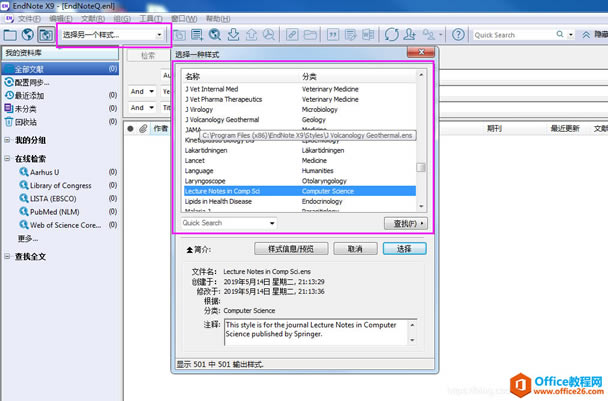The width and height of the screenshot is (608, 401).
Task: Collapse the 简介 details section
Action: click(190, 250)
